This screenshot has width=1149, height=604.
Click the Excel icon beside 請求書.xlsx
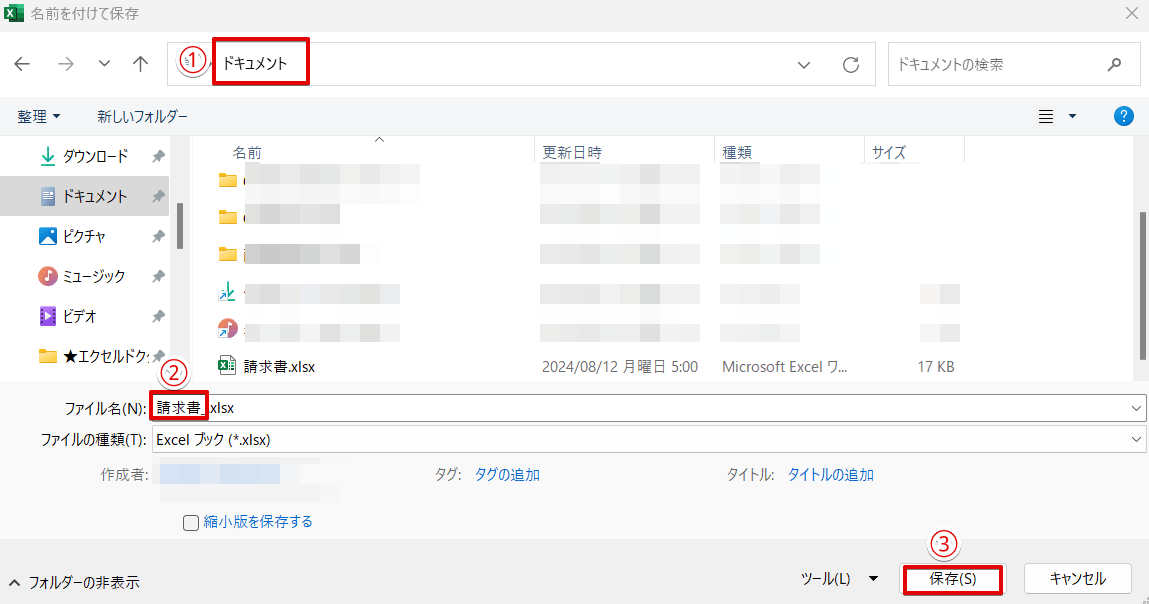coord(226,366)
